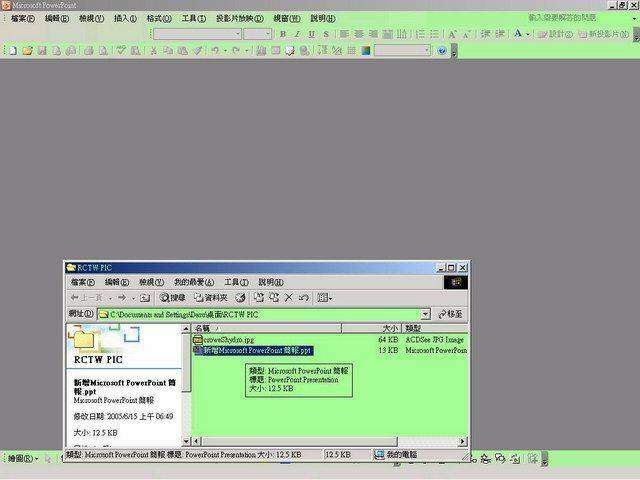Toggle numbered list formatting
The image size is (640, 480).
click(x=420, y=34)
